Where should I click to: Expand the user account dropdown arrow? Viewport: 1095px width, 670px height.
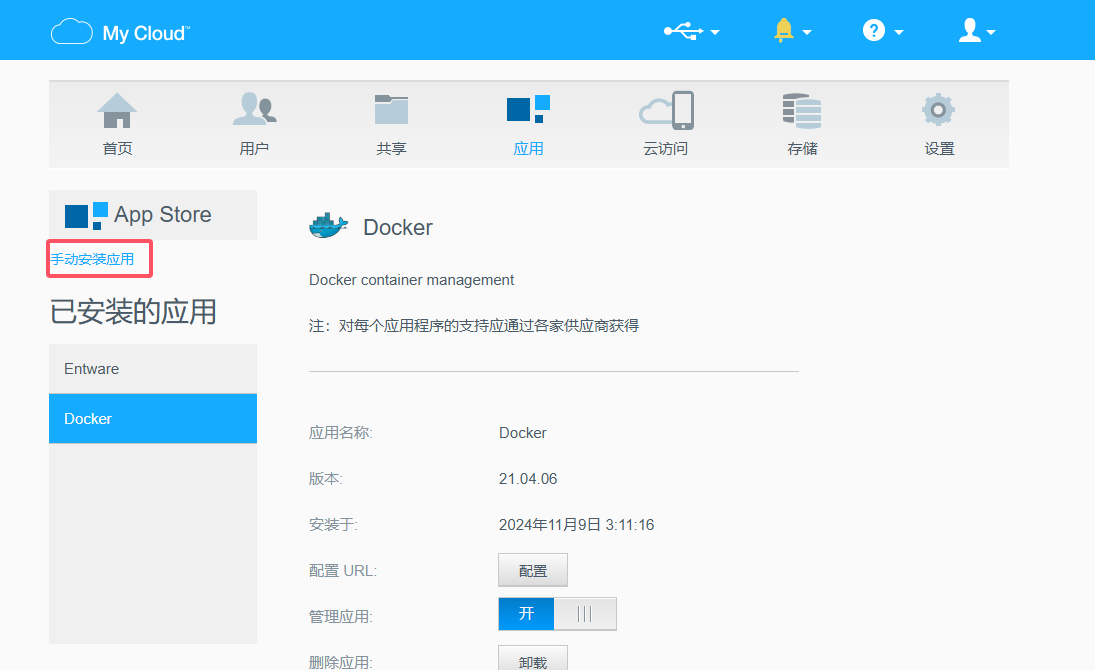(990, 32)
